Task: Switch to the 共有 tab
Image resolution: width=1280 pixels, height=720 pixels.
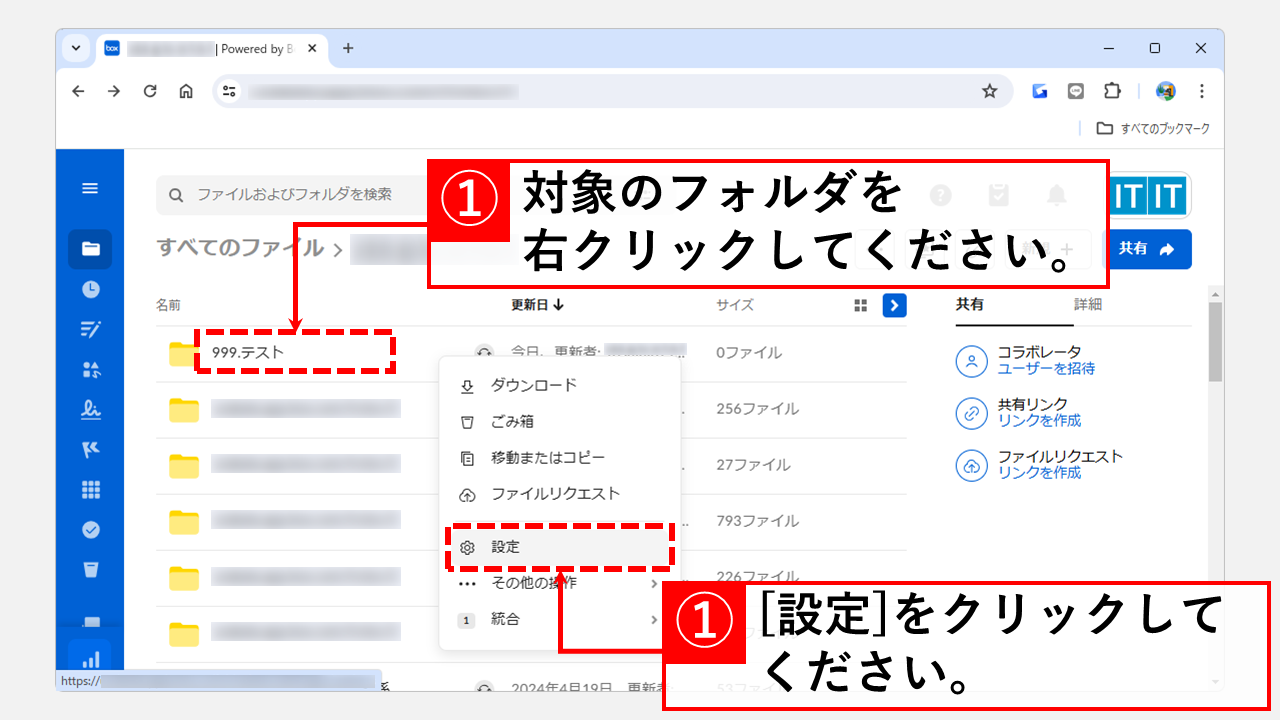Action: tap(969, 304)
